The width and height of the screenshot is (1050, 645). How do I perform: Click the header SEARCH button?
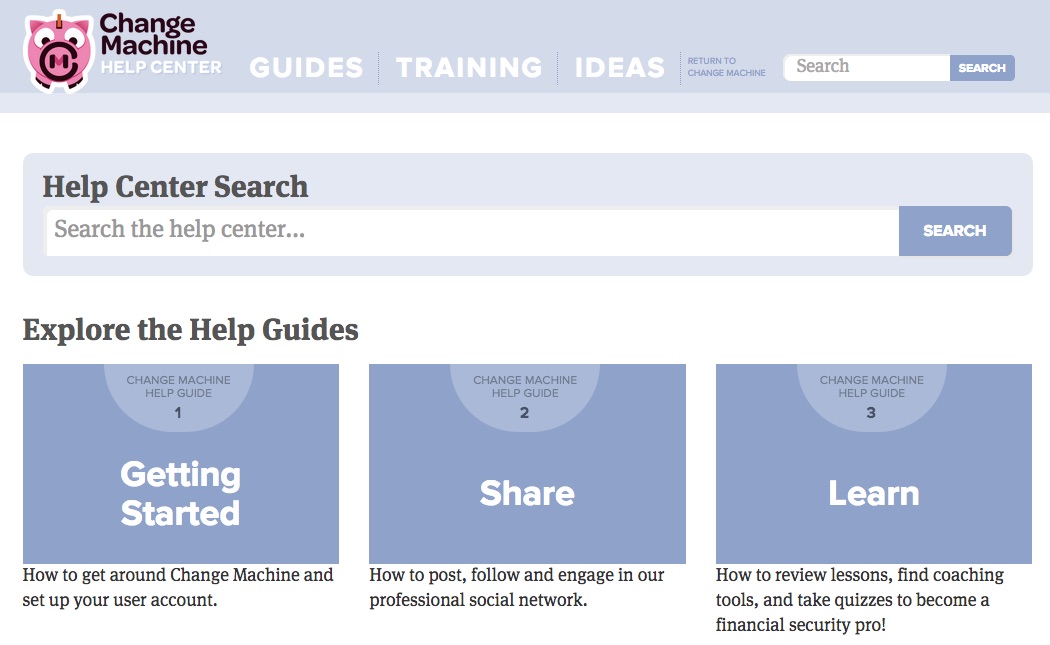click(982, 68)
